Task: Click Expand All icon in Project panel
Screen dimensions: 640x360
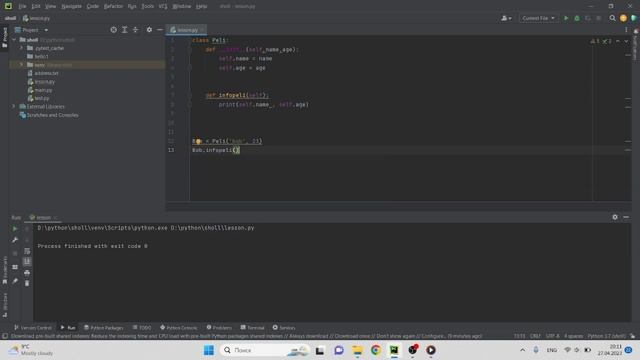Action: pyautogui.click(x=124, y=30)
